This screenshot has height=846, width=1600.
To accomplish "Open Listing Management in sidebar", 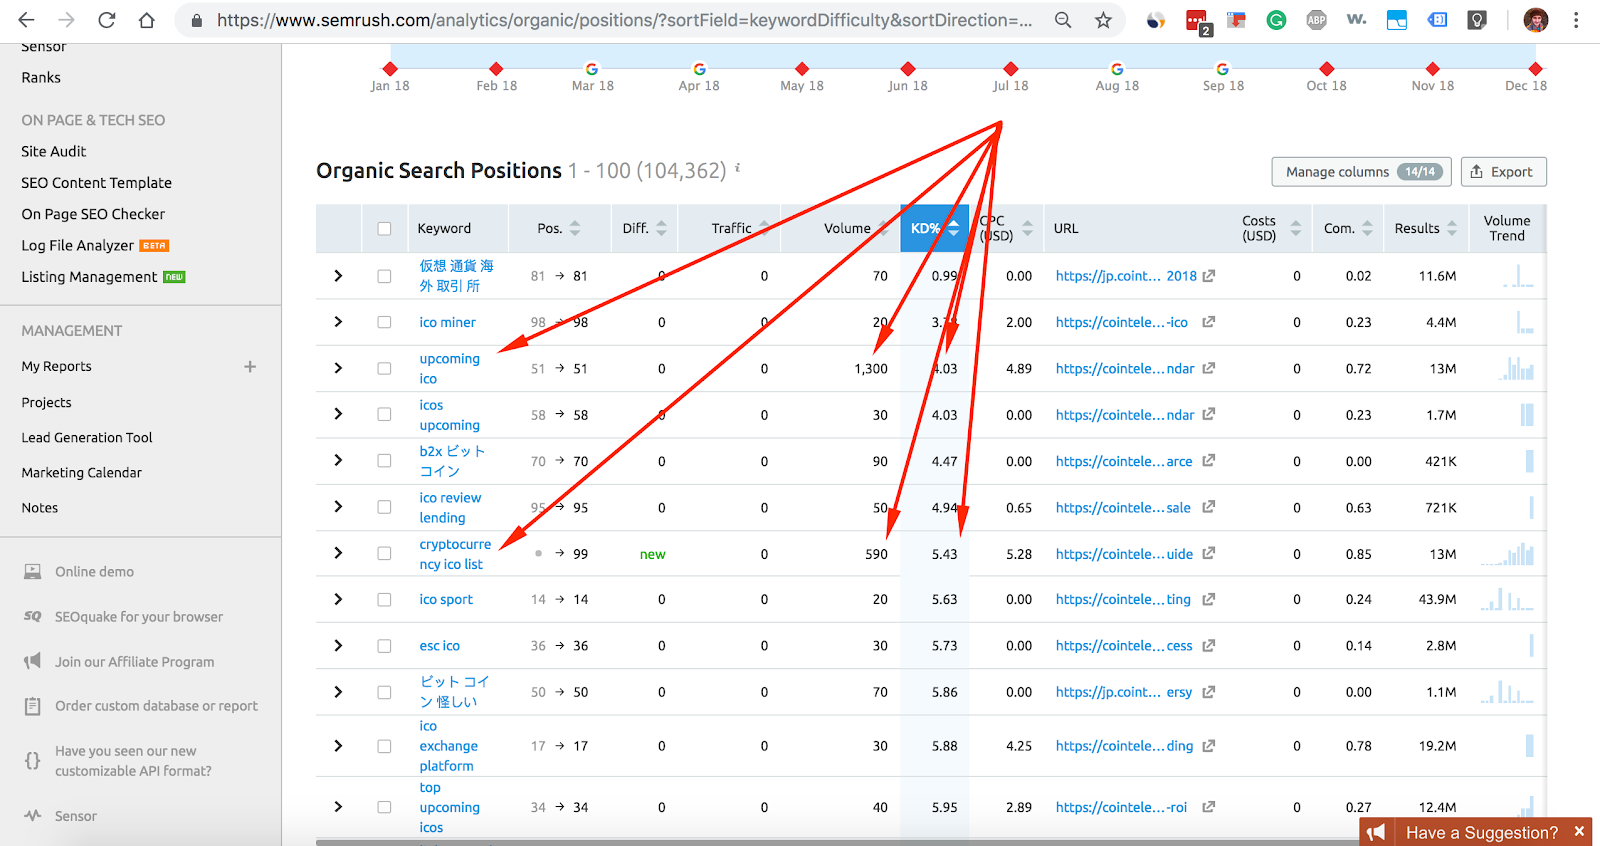I will tap(89, 276).
